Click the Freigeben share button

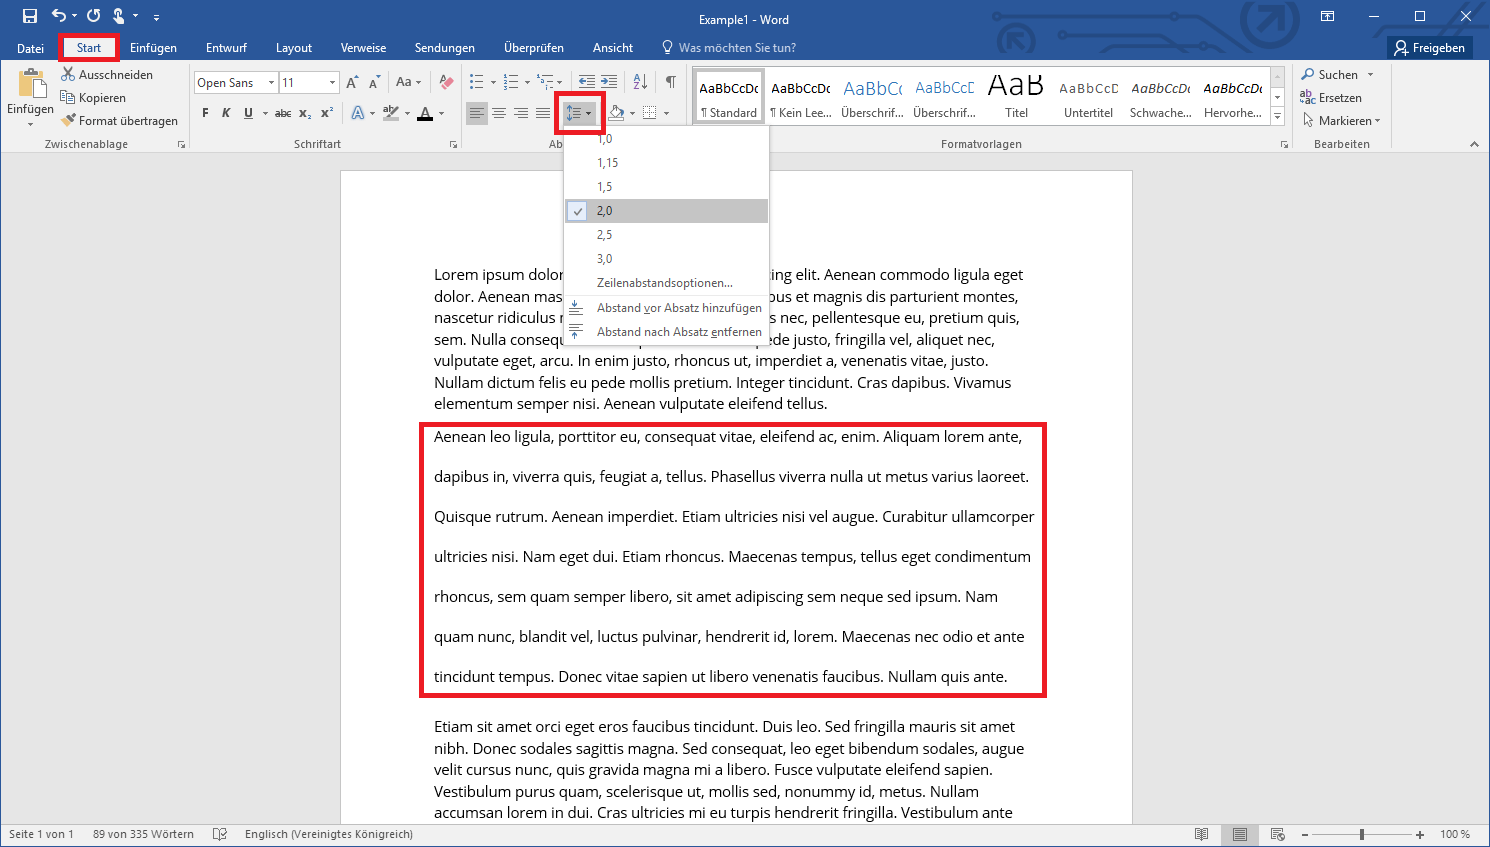1430,48
